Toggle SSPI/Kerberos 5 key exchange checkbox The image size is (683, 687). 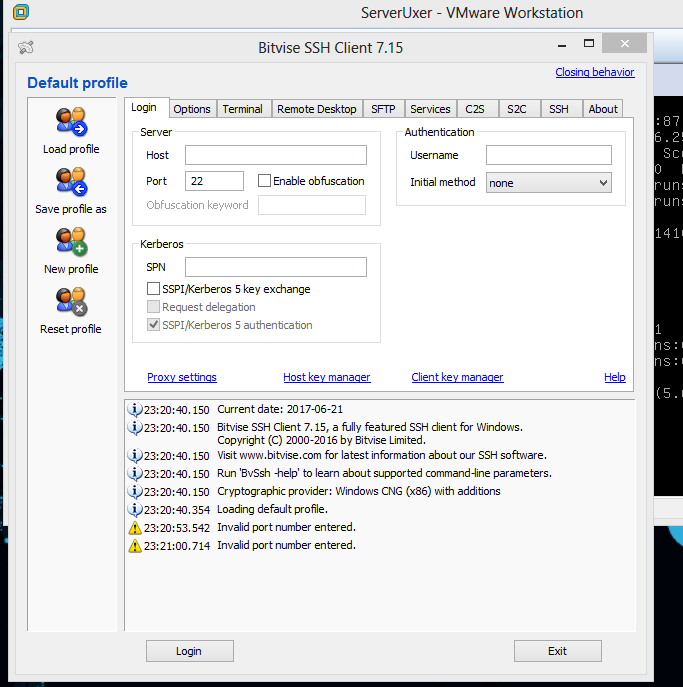[153, 289]
